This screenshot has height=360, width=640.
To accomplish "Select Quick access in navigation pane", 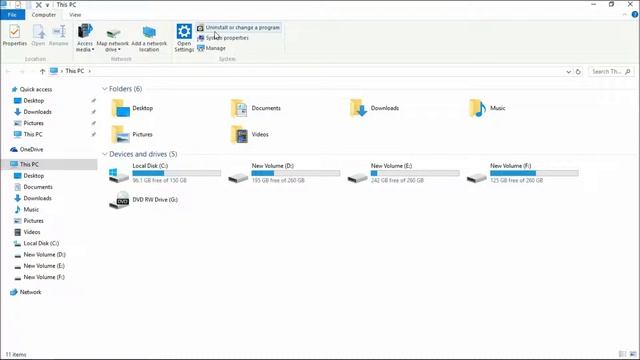I will pos(32,89).
